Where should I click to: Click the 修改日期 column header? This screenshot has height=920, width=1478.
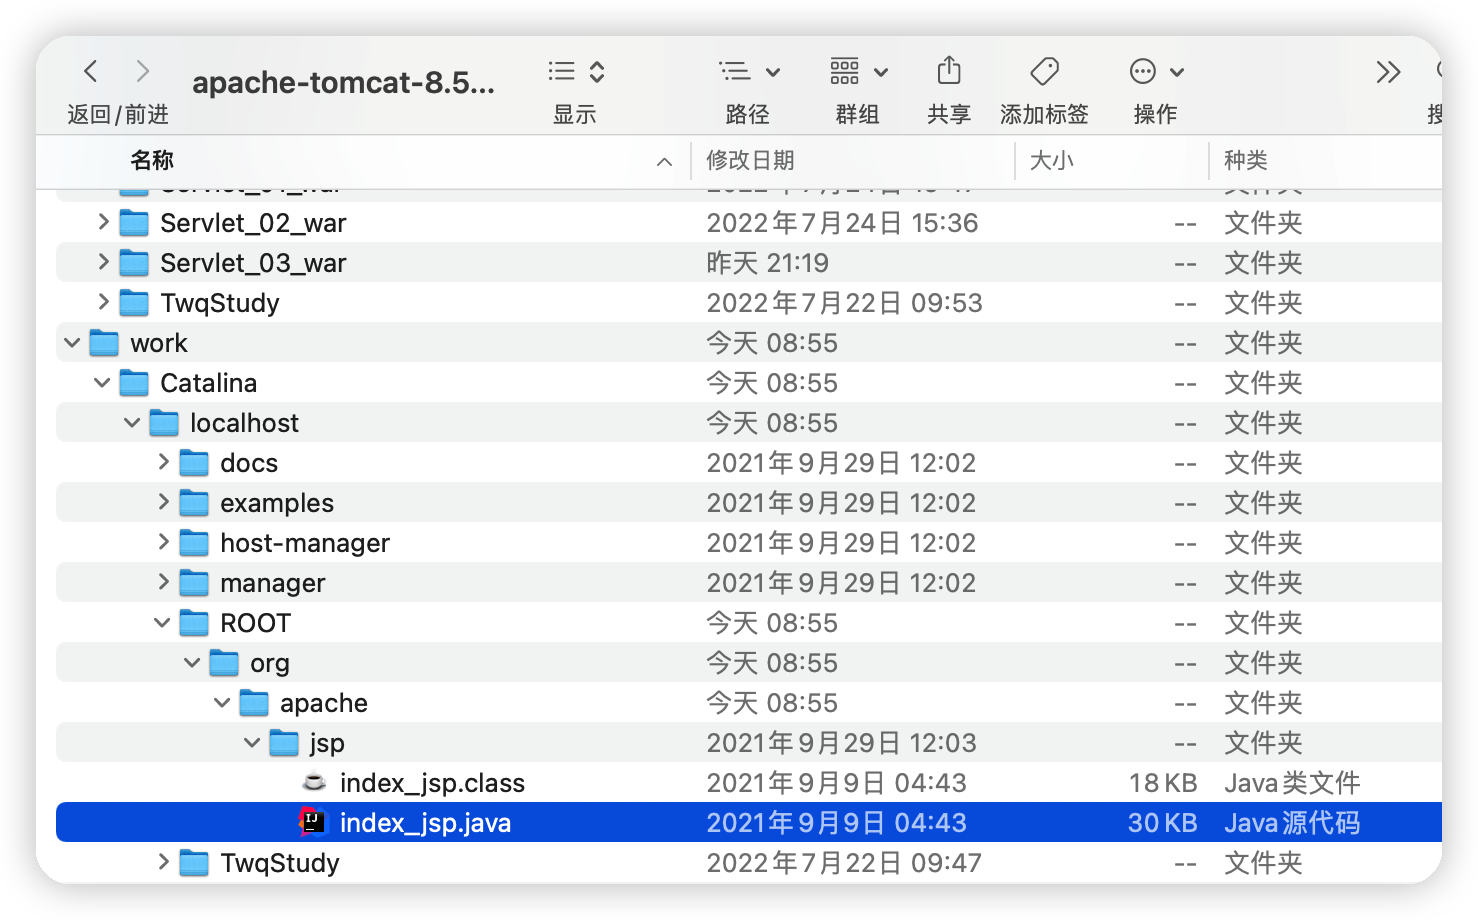[750, 160]
